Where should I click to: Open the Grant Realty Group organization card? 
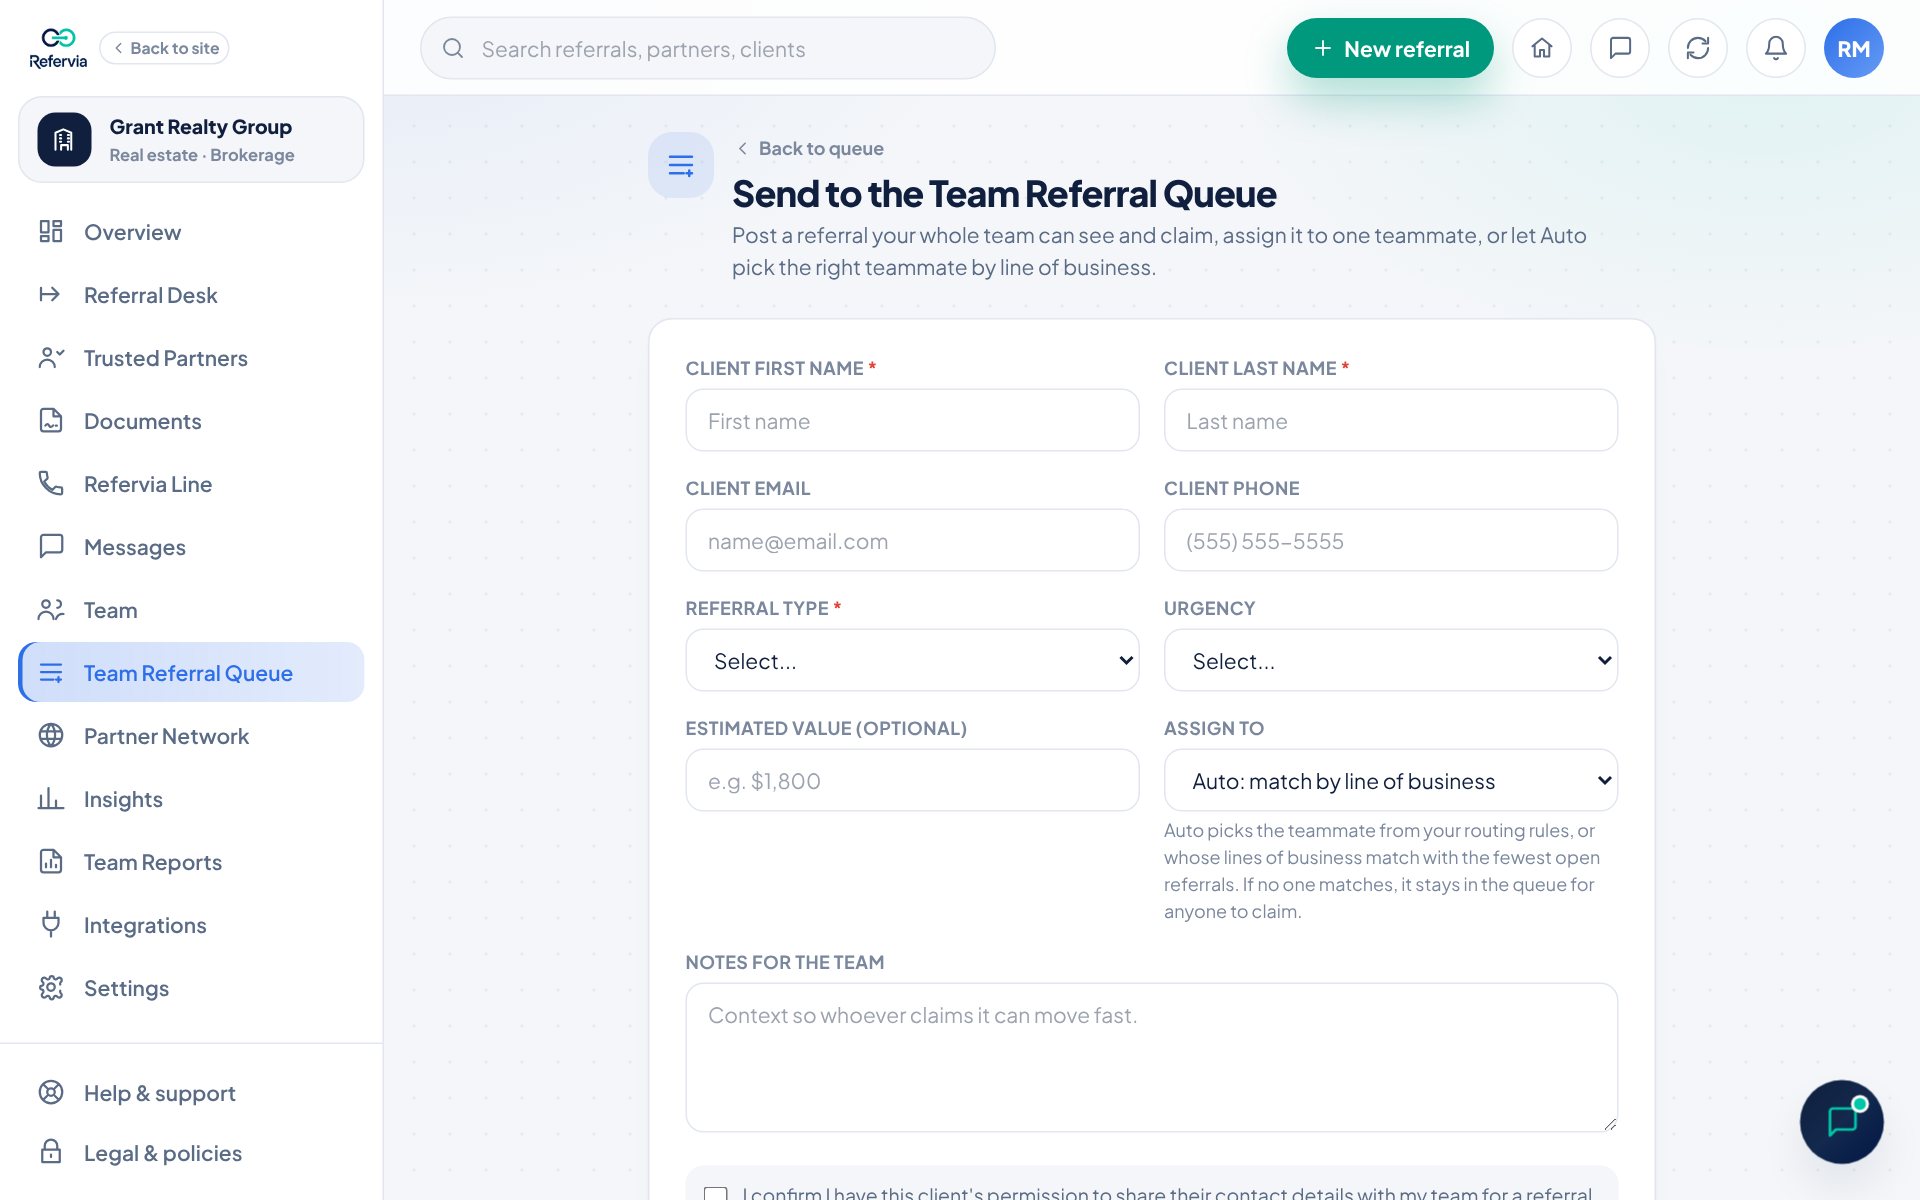click(x=191, y=139)
